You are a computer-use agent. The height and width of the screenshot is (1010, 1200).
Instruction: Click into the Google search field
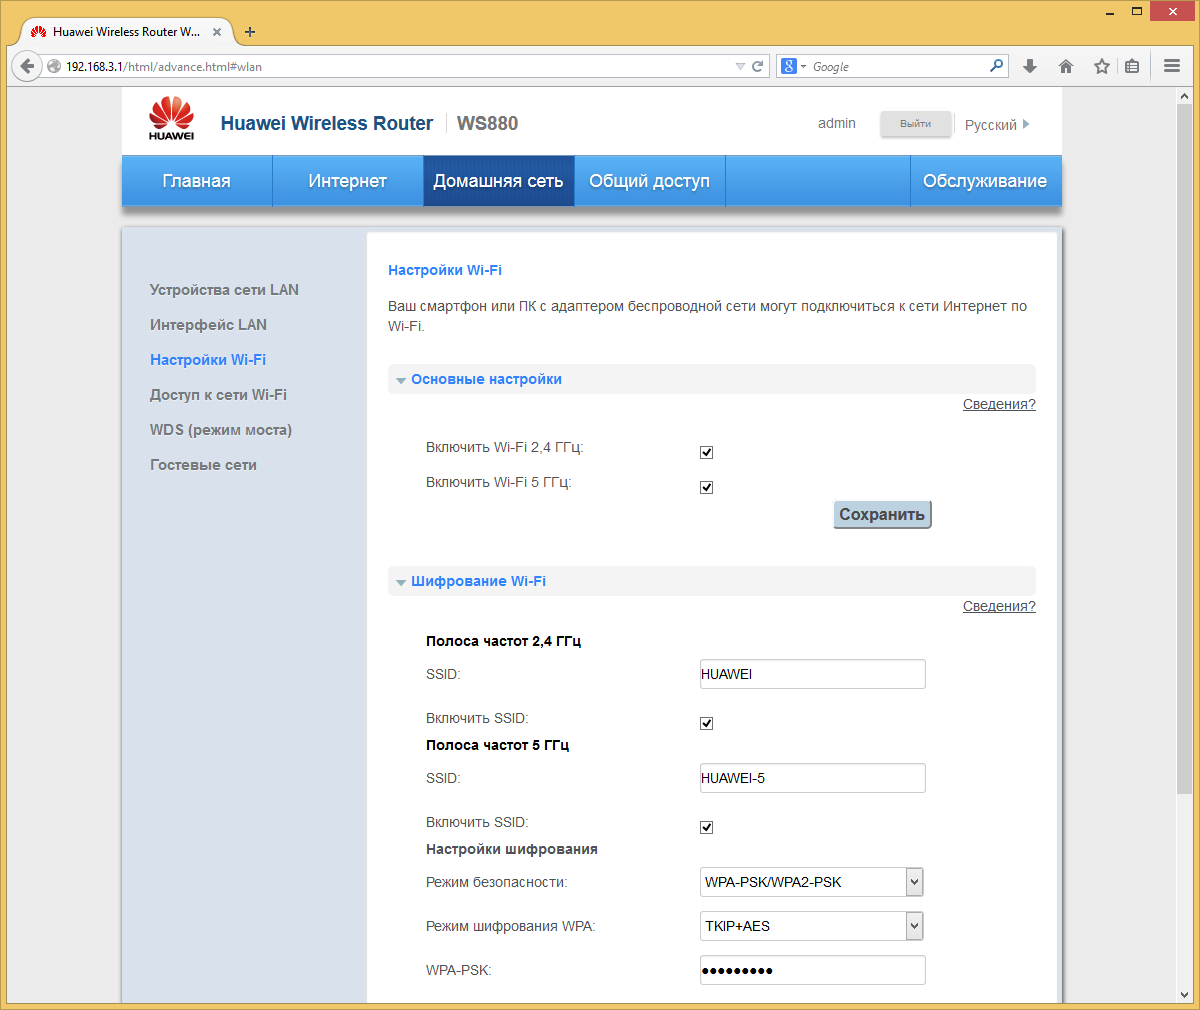click(x=897, y=67)
